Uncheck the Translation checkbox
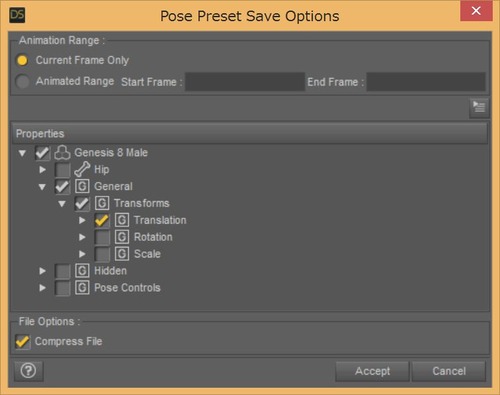 102,220
